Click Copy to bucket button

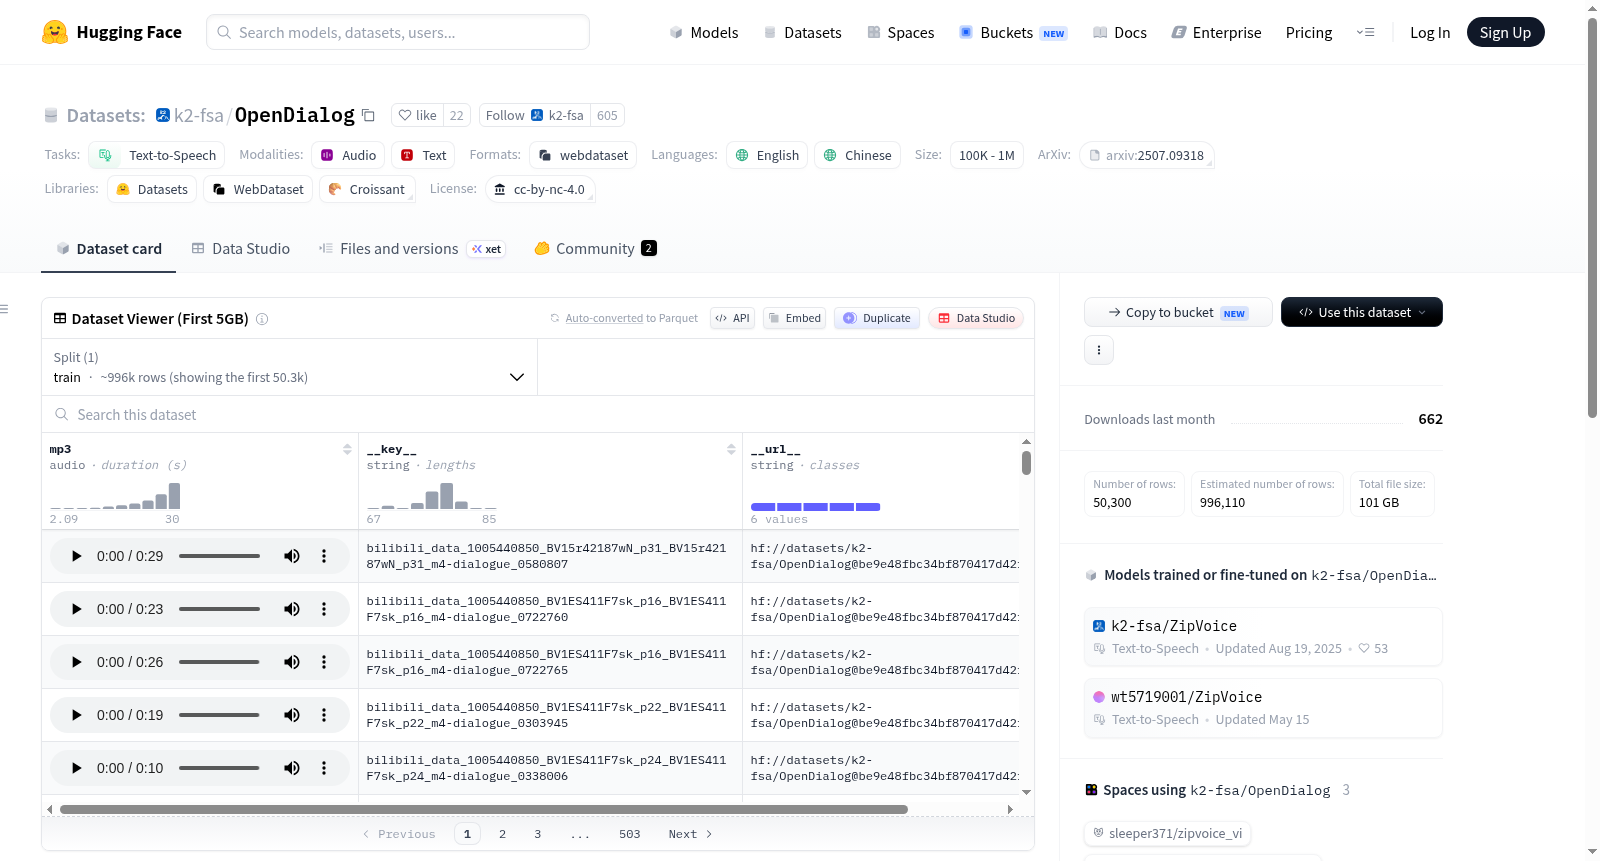(1178, 312)
